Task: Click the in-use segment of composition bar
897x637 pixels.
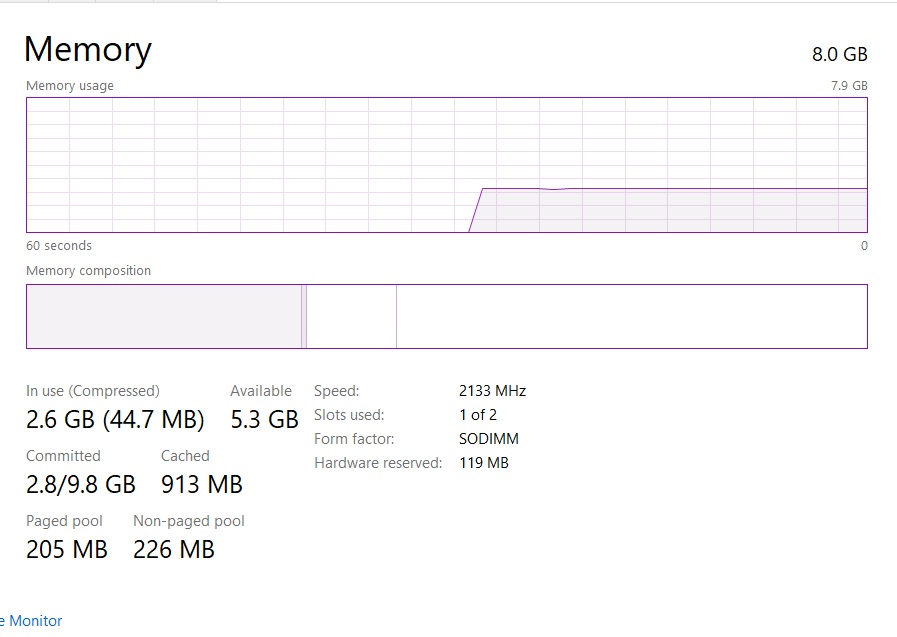Action: coord(164,316)
